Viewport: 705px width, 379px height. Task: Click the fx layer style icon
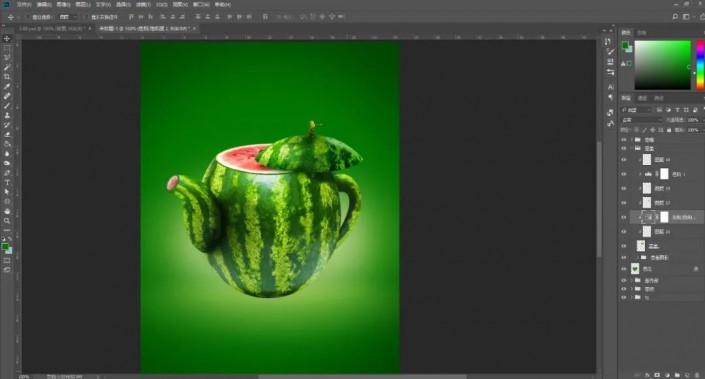click(647, 375)
